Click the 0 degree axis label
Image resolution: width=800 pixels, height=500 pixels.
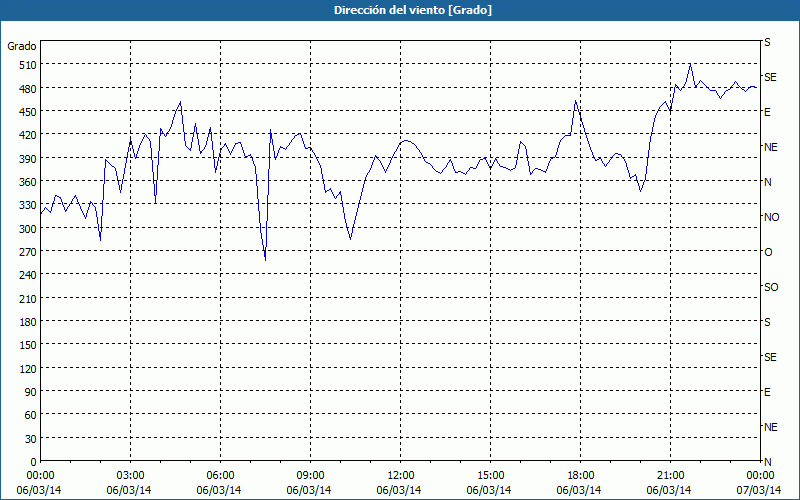click(34, 462)
